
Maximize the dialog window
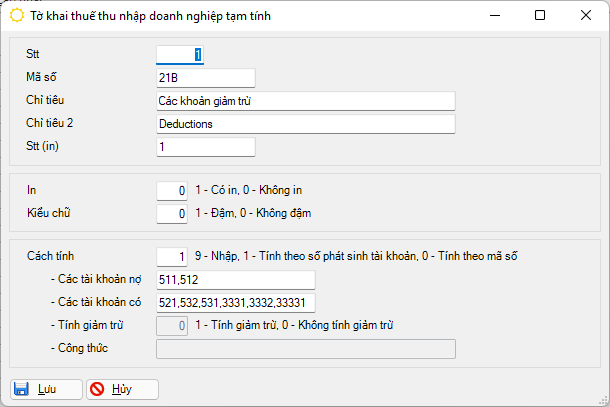coord(540,16)
